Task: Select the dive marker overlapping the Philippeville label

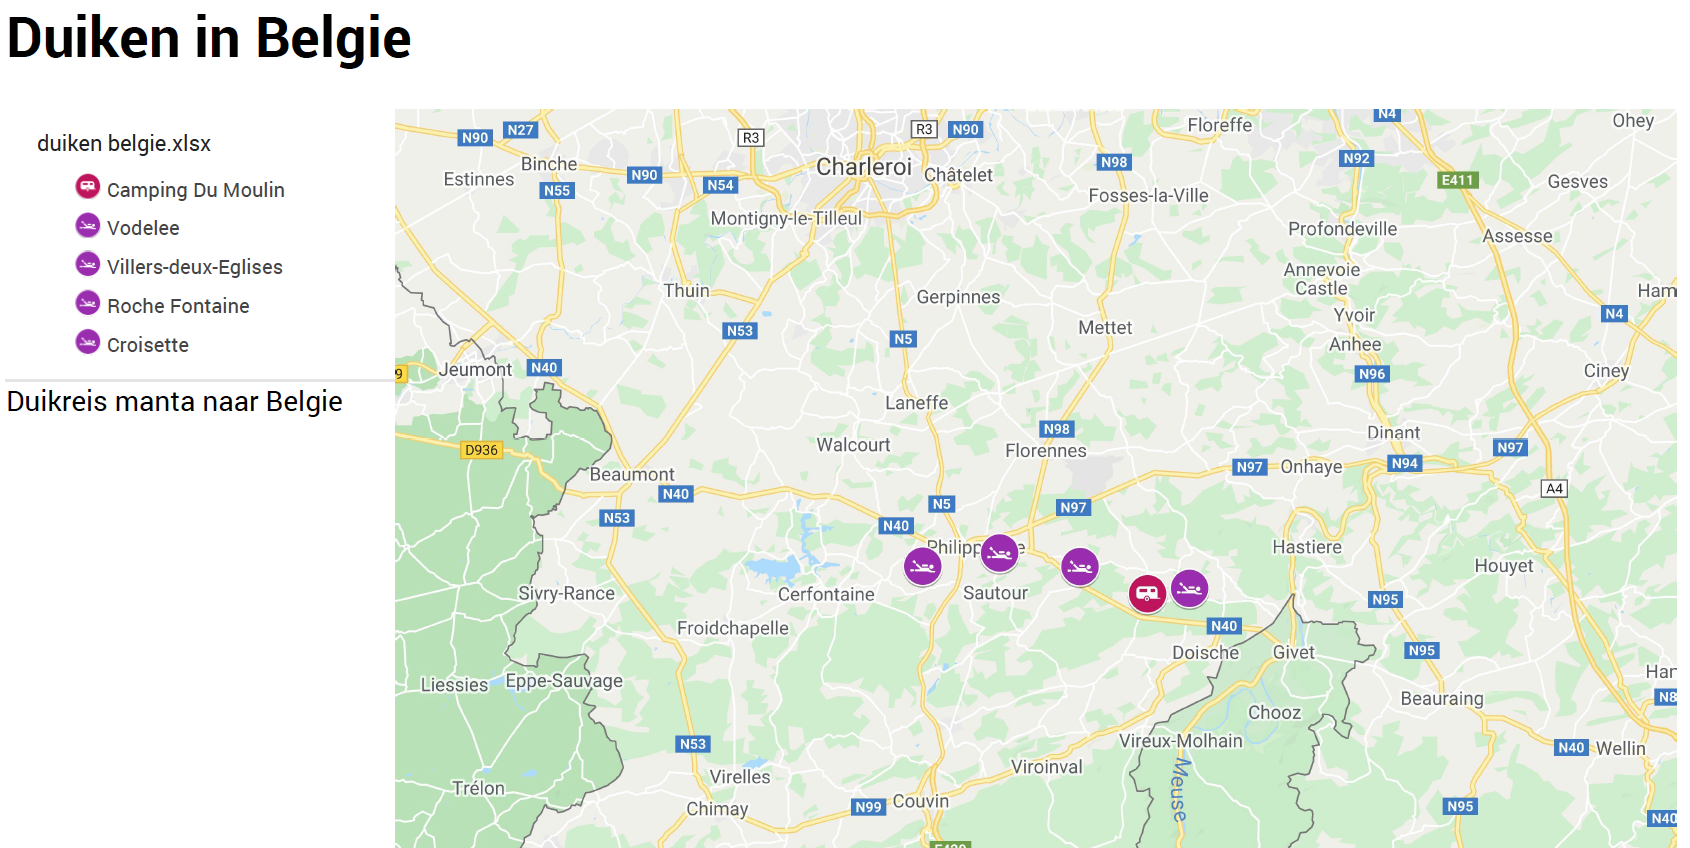Action: 1000,553
